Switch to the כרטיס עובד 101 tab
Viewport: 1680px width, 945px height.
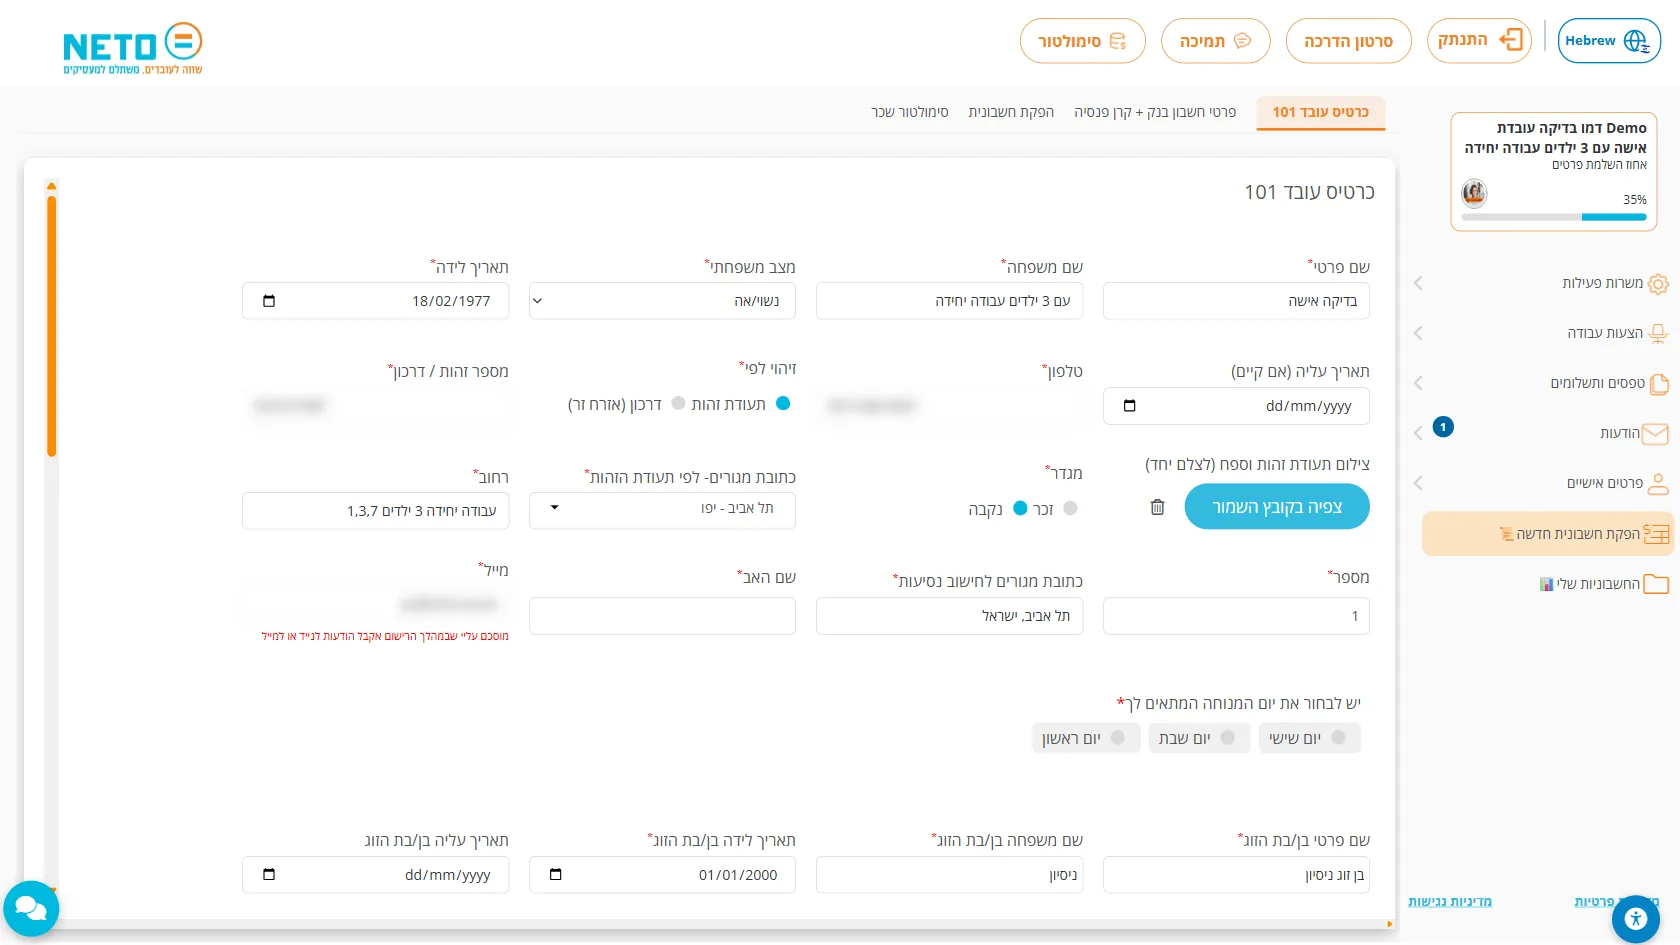click(1320, 112)
